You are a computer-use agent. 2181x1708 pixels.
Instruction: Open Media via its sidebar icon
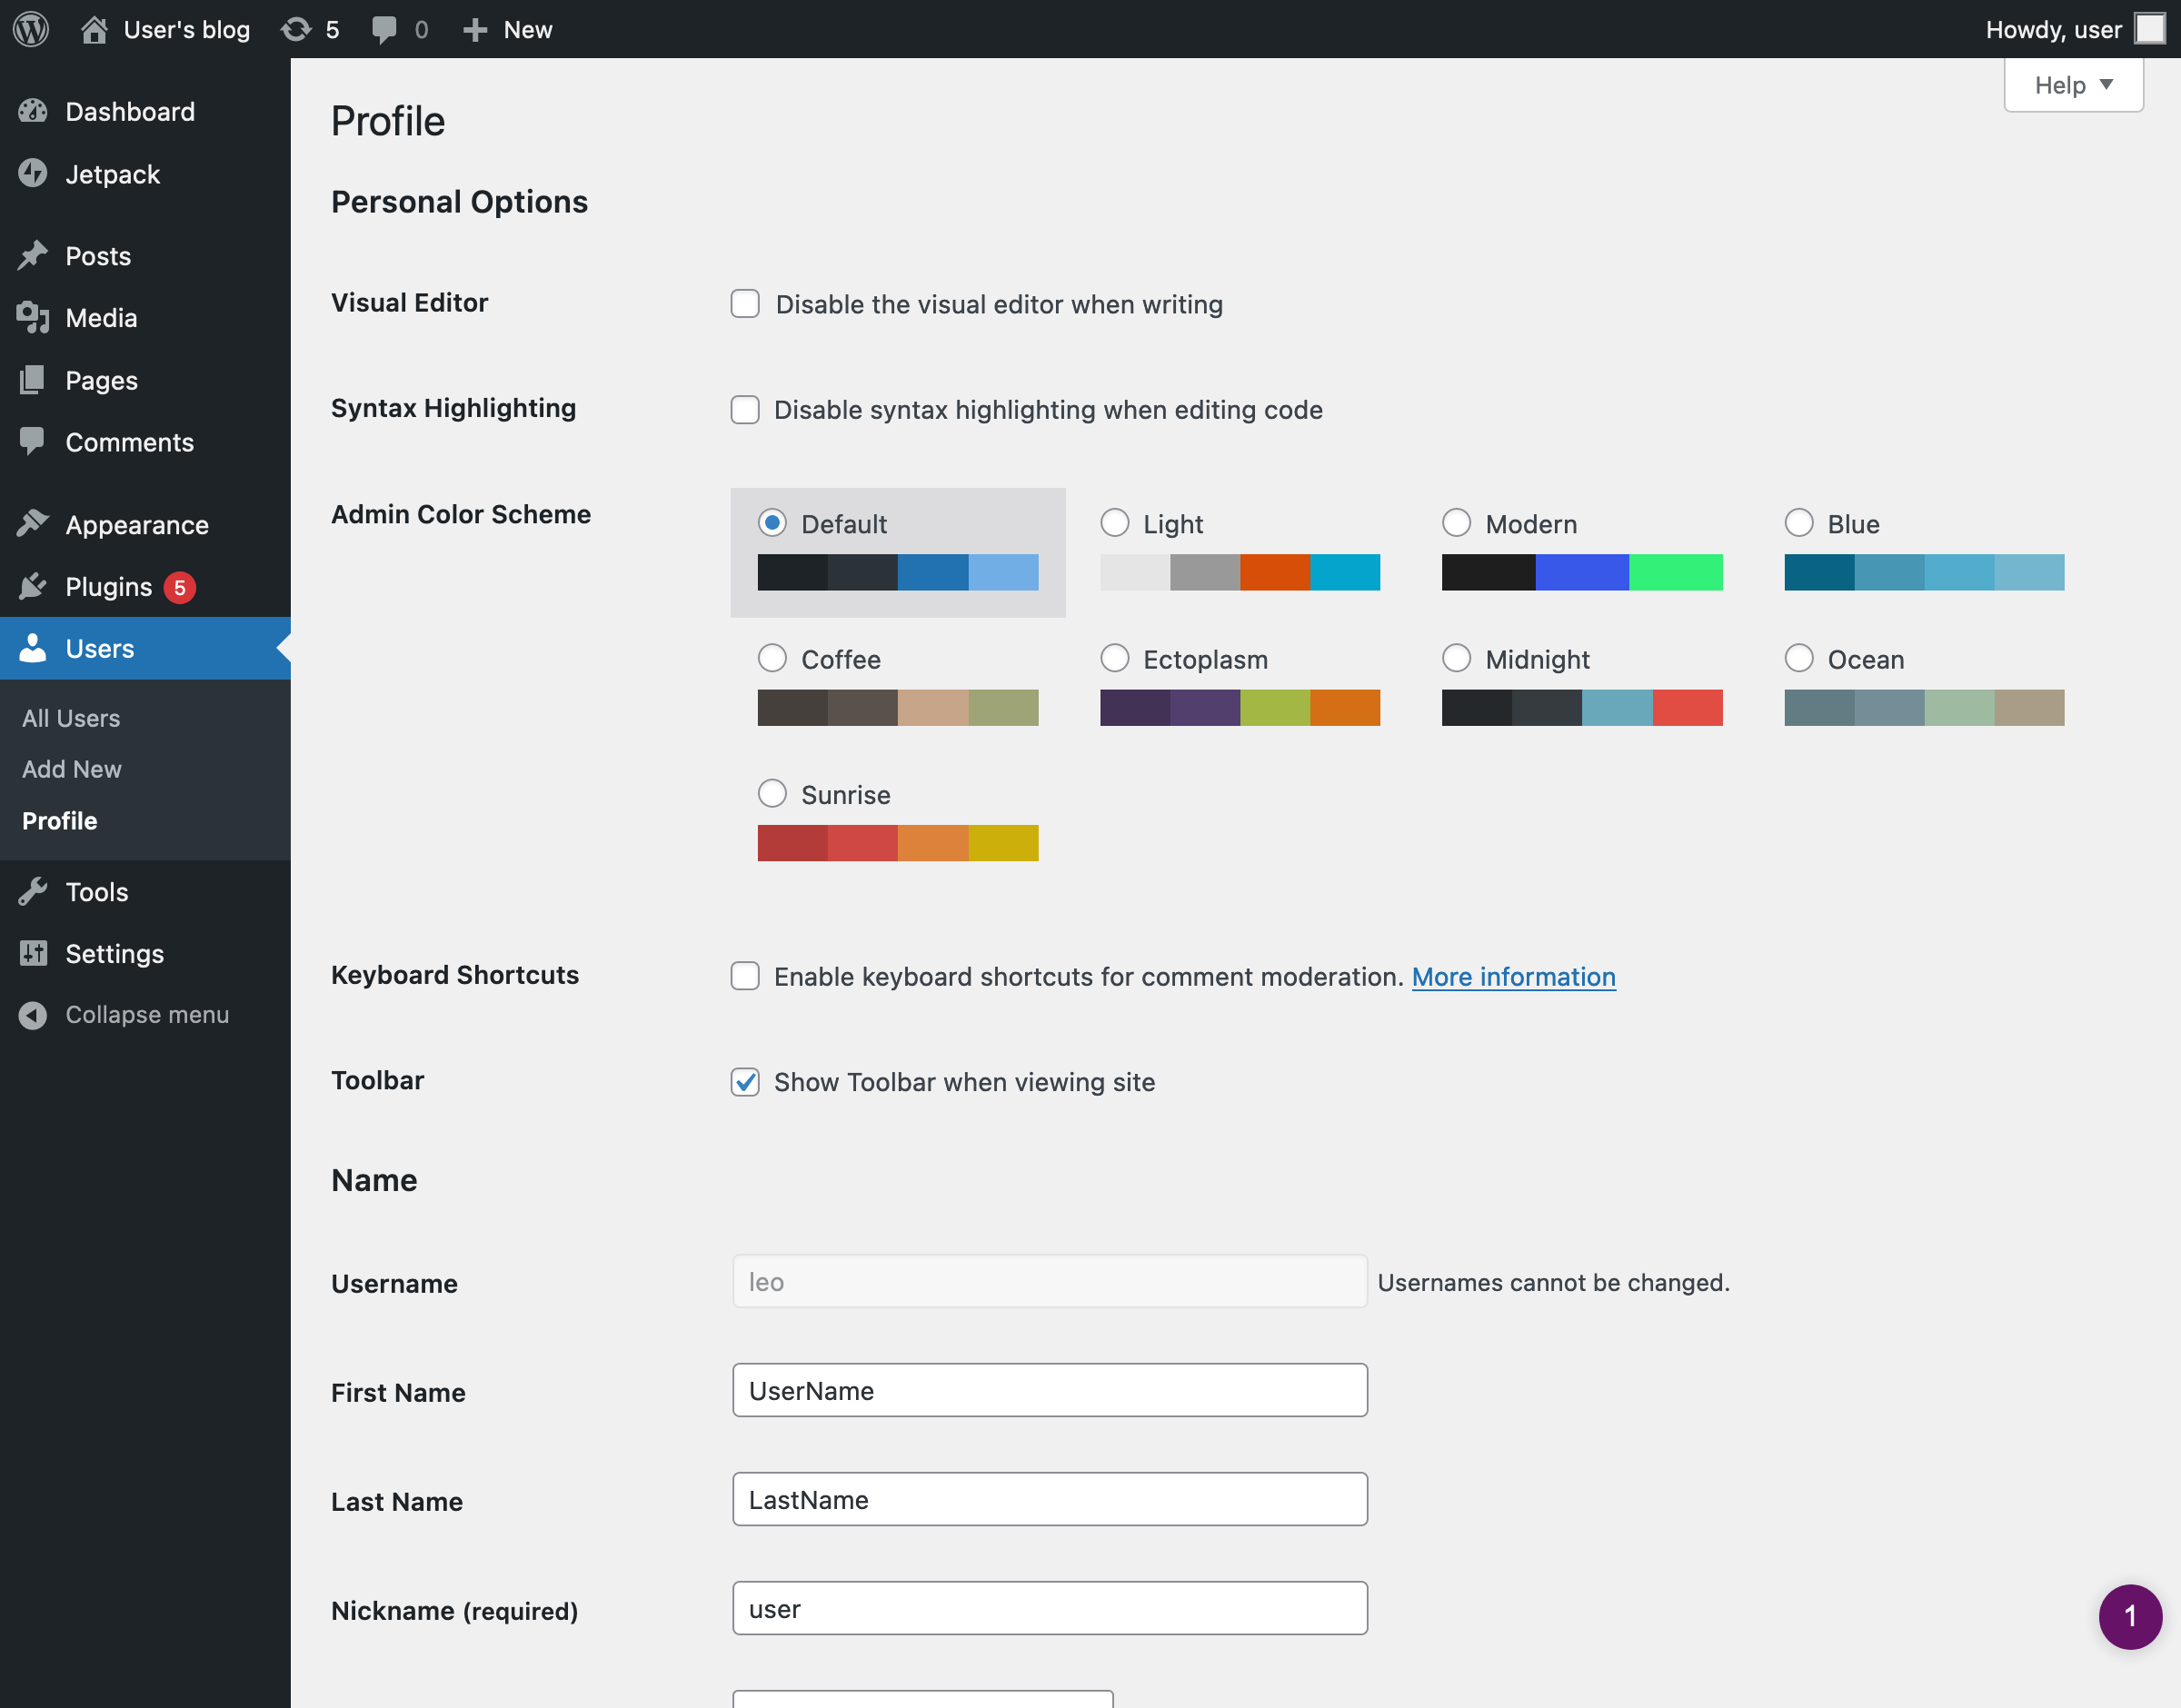pos(33,318)
